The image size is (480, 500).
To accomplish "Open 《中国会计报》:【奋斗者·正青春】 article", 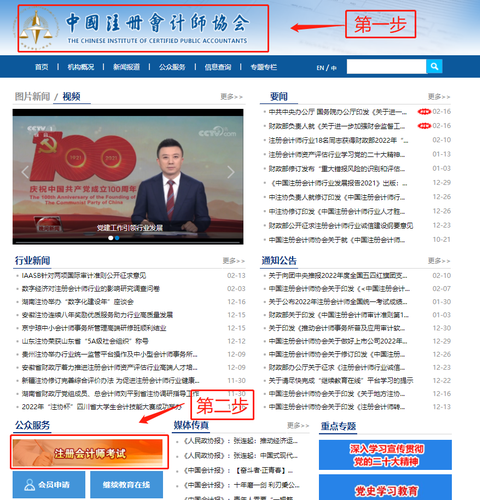I will coord(238,471).
